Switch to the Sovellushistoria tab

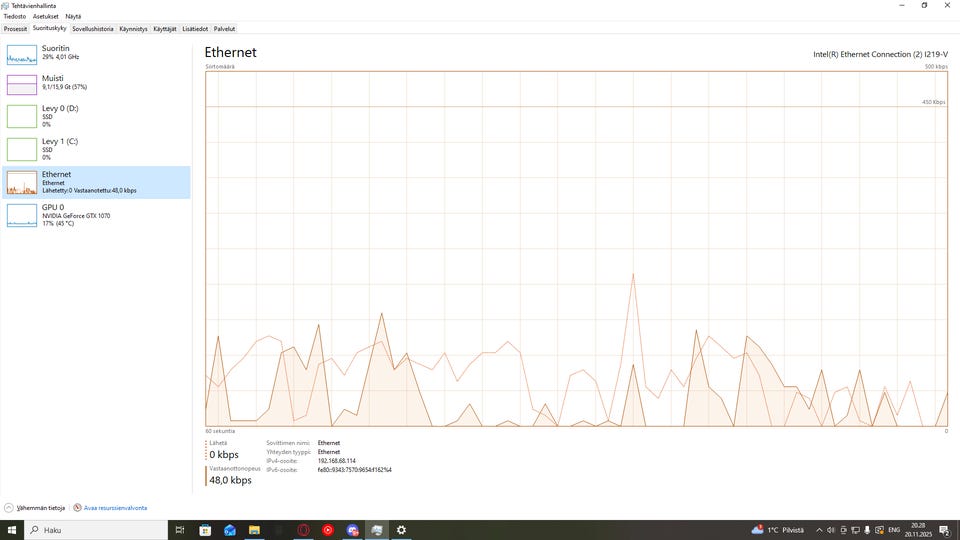[92, 29]
